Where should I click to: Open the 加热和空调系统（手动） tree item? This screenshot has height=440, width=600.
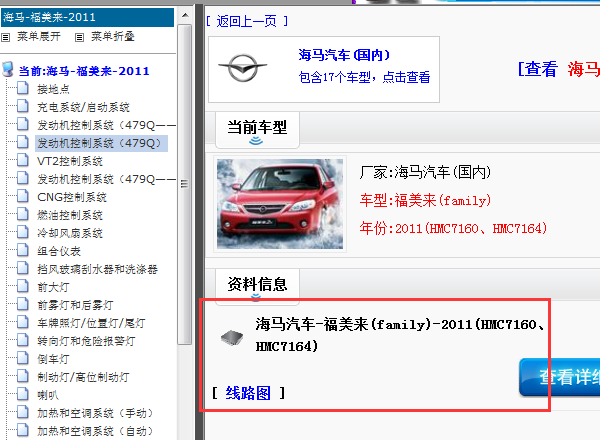pos(95,413)
